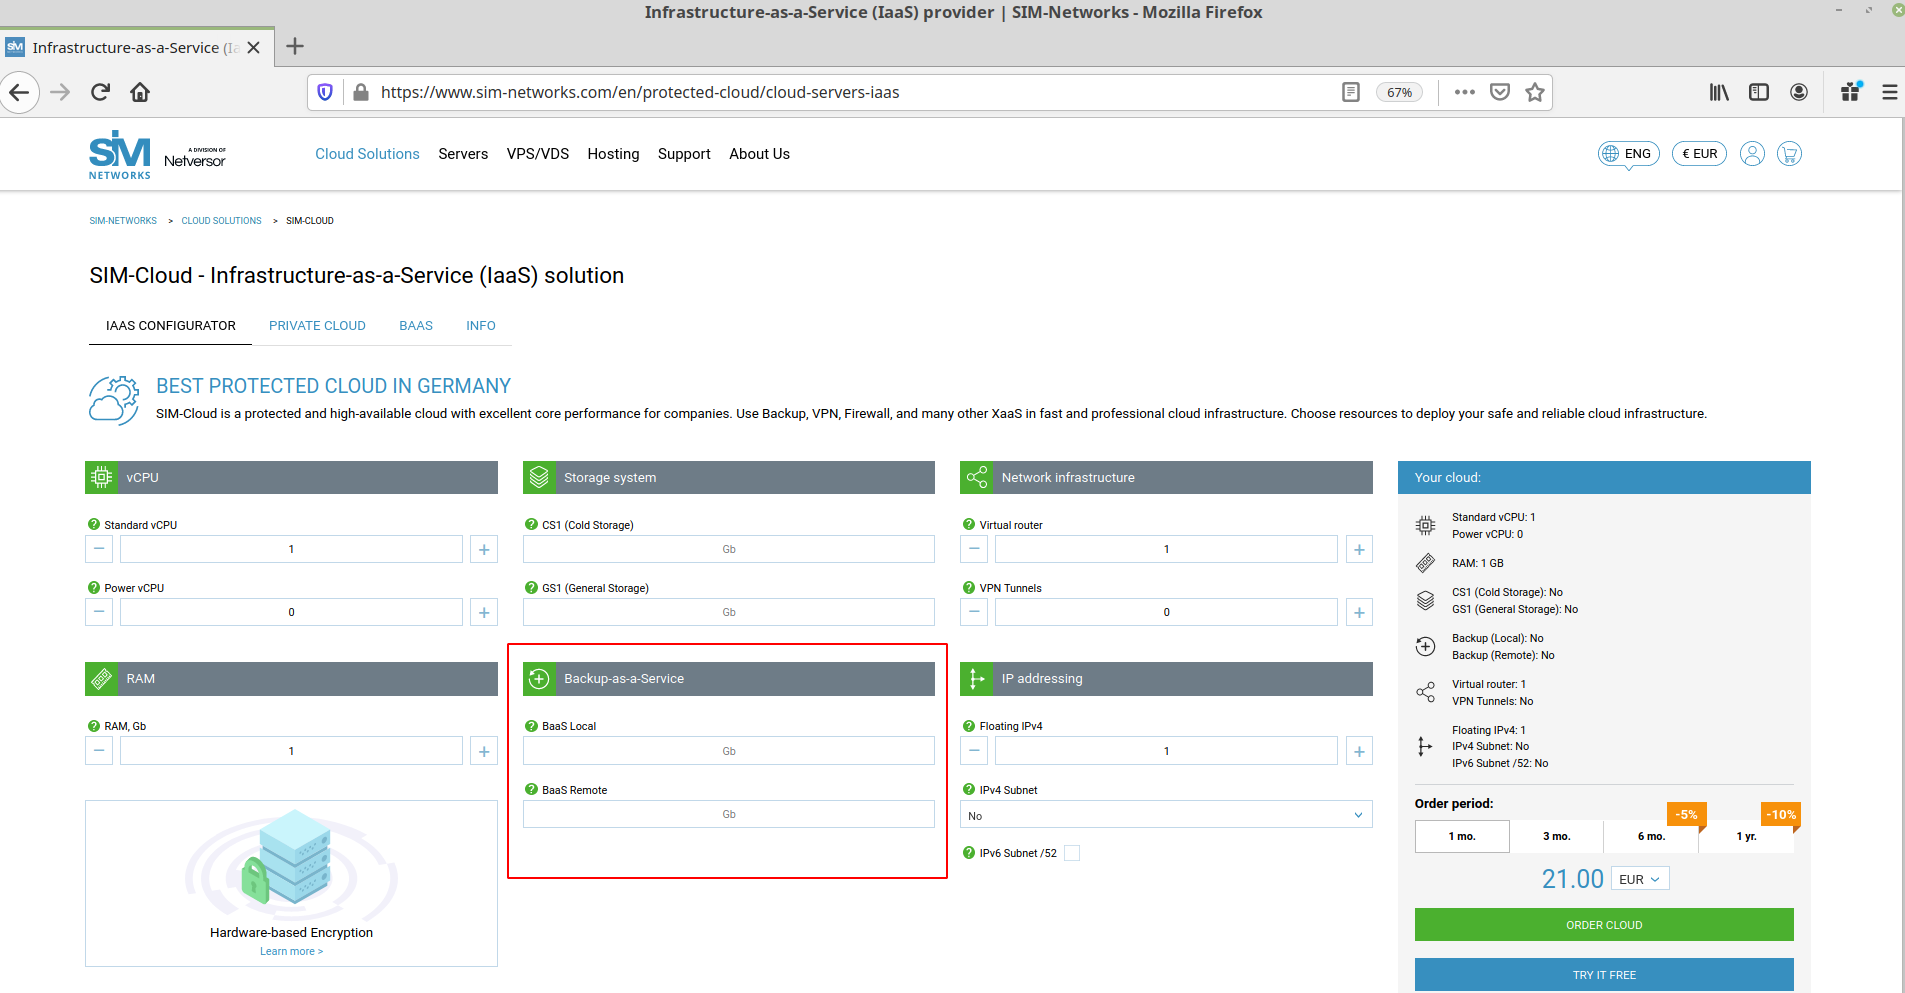This screenshot has height=993, width=1905.
Task: Click help icon next to BaaS Remote
Action: [x=532, y=789]
